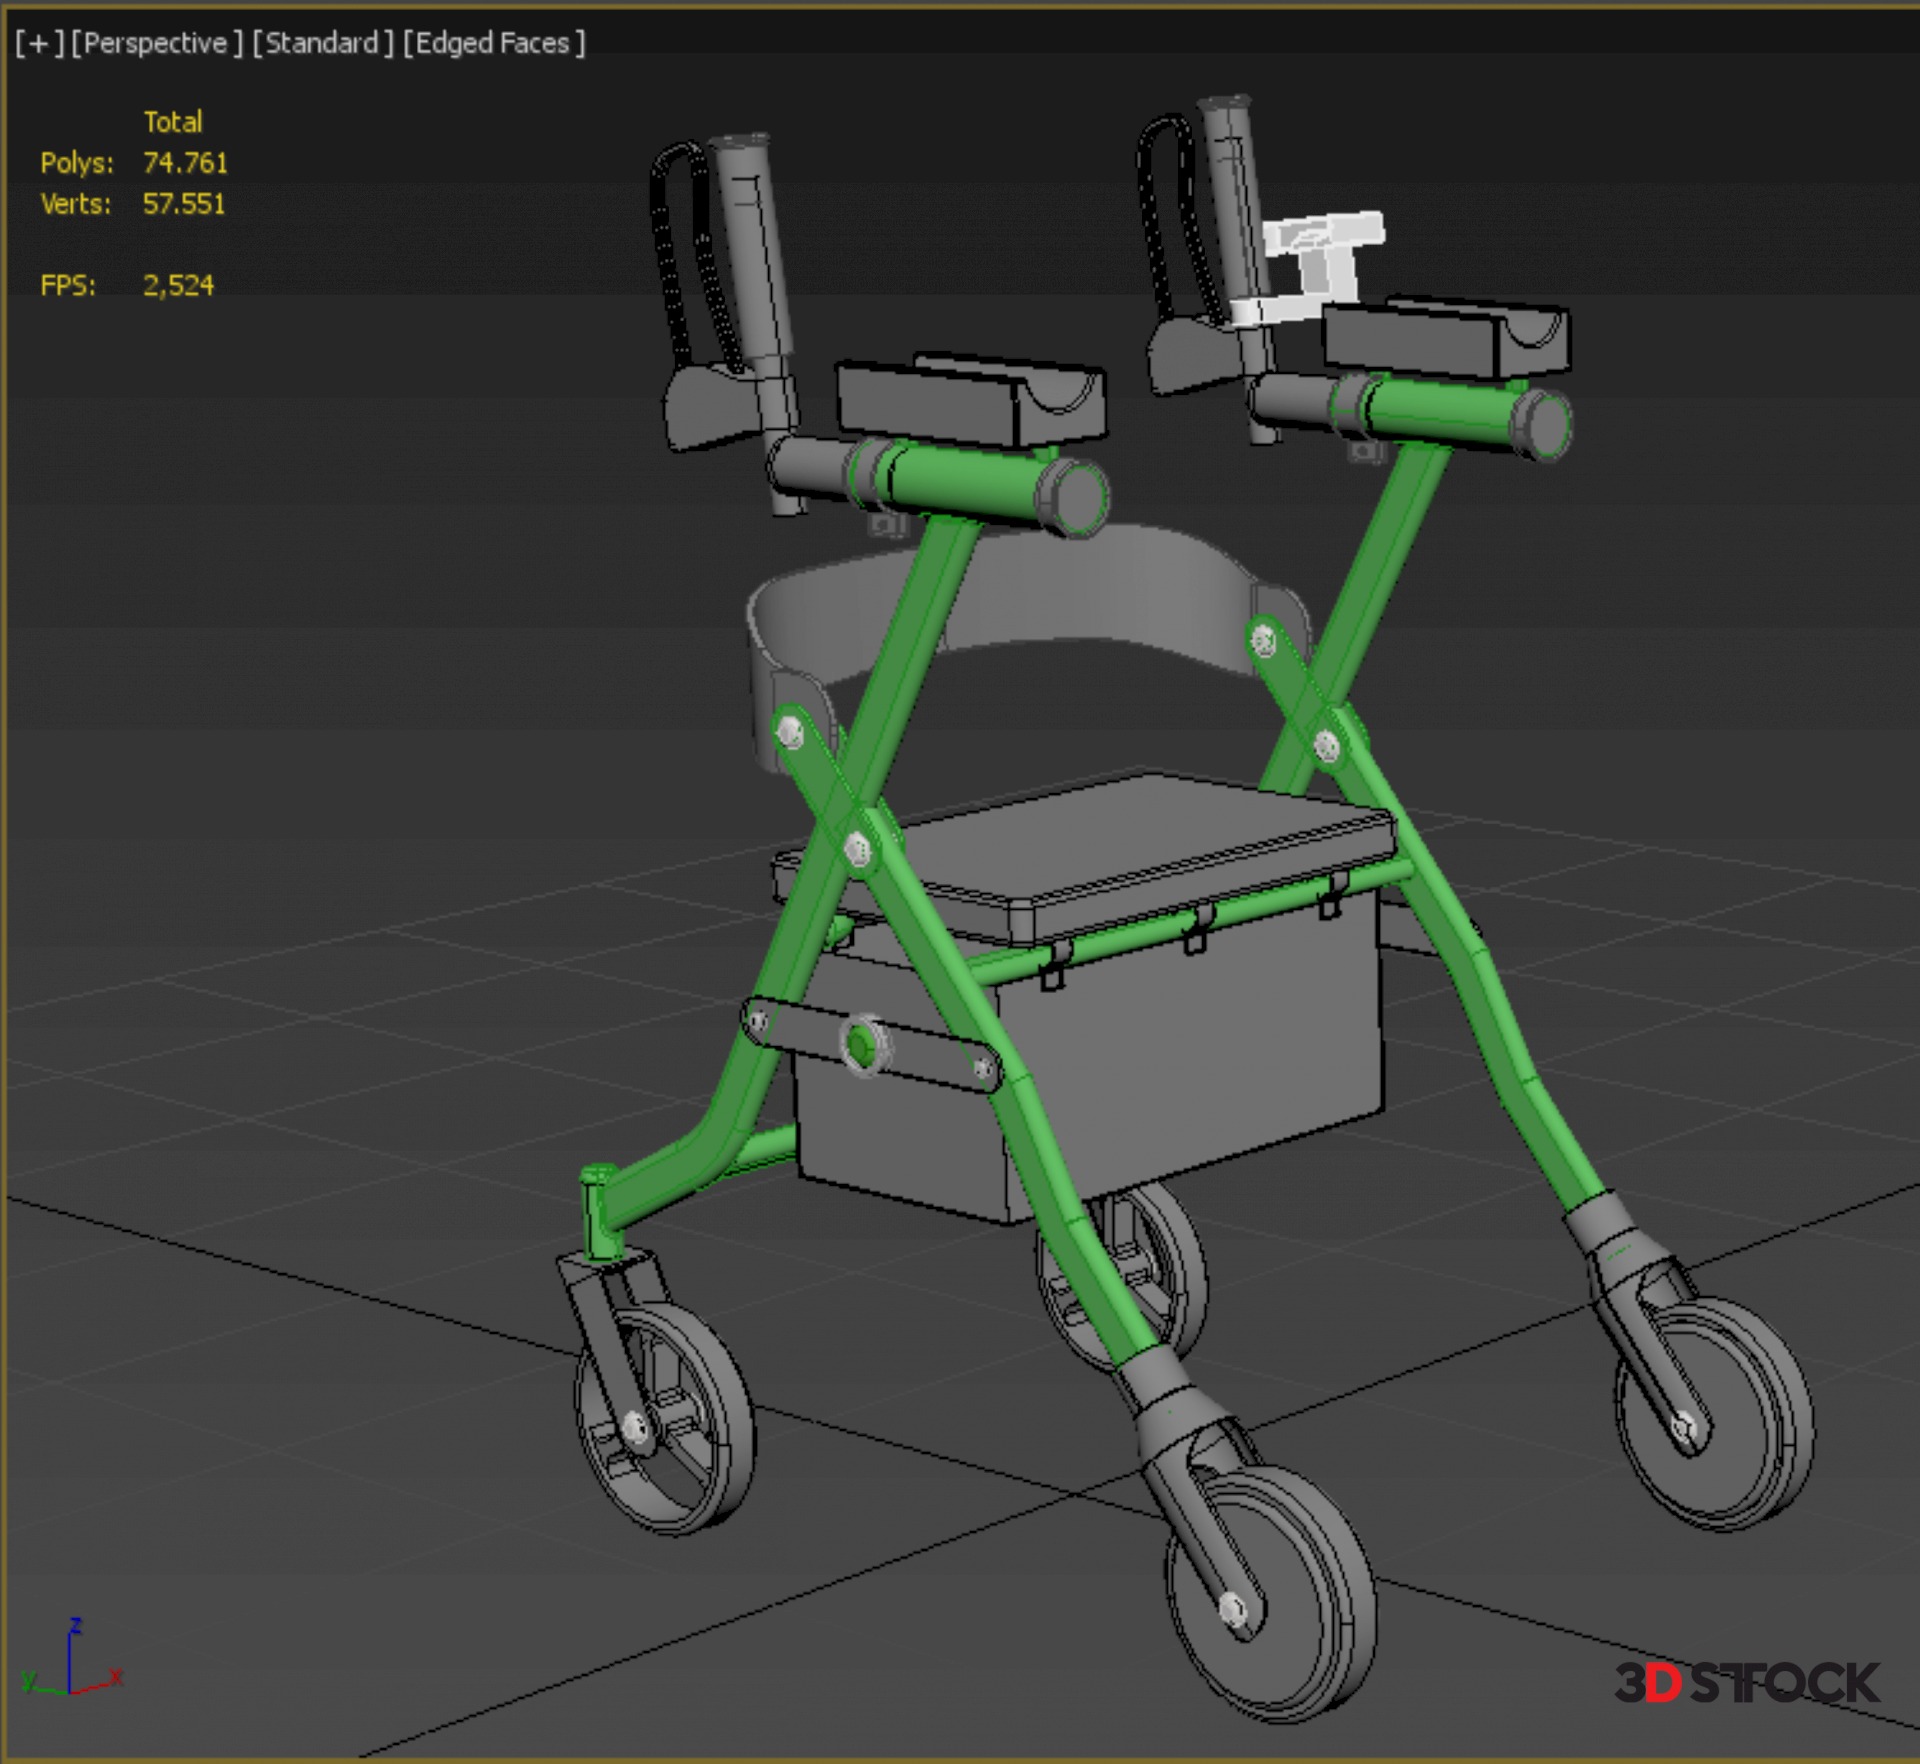Click the green knob on folding brace
1920x1764 pixels.
coord(860,1045)
